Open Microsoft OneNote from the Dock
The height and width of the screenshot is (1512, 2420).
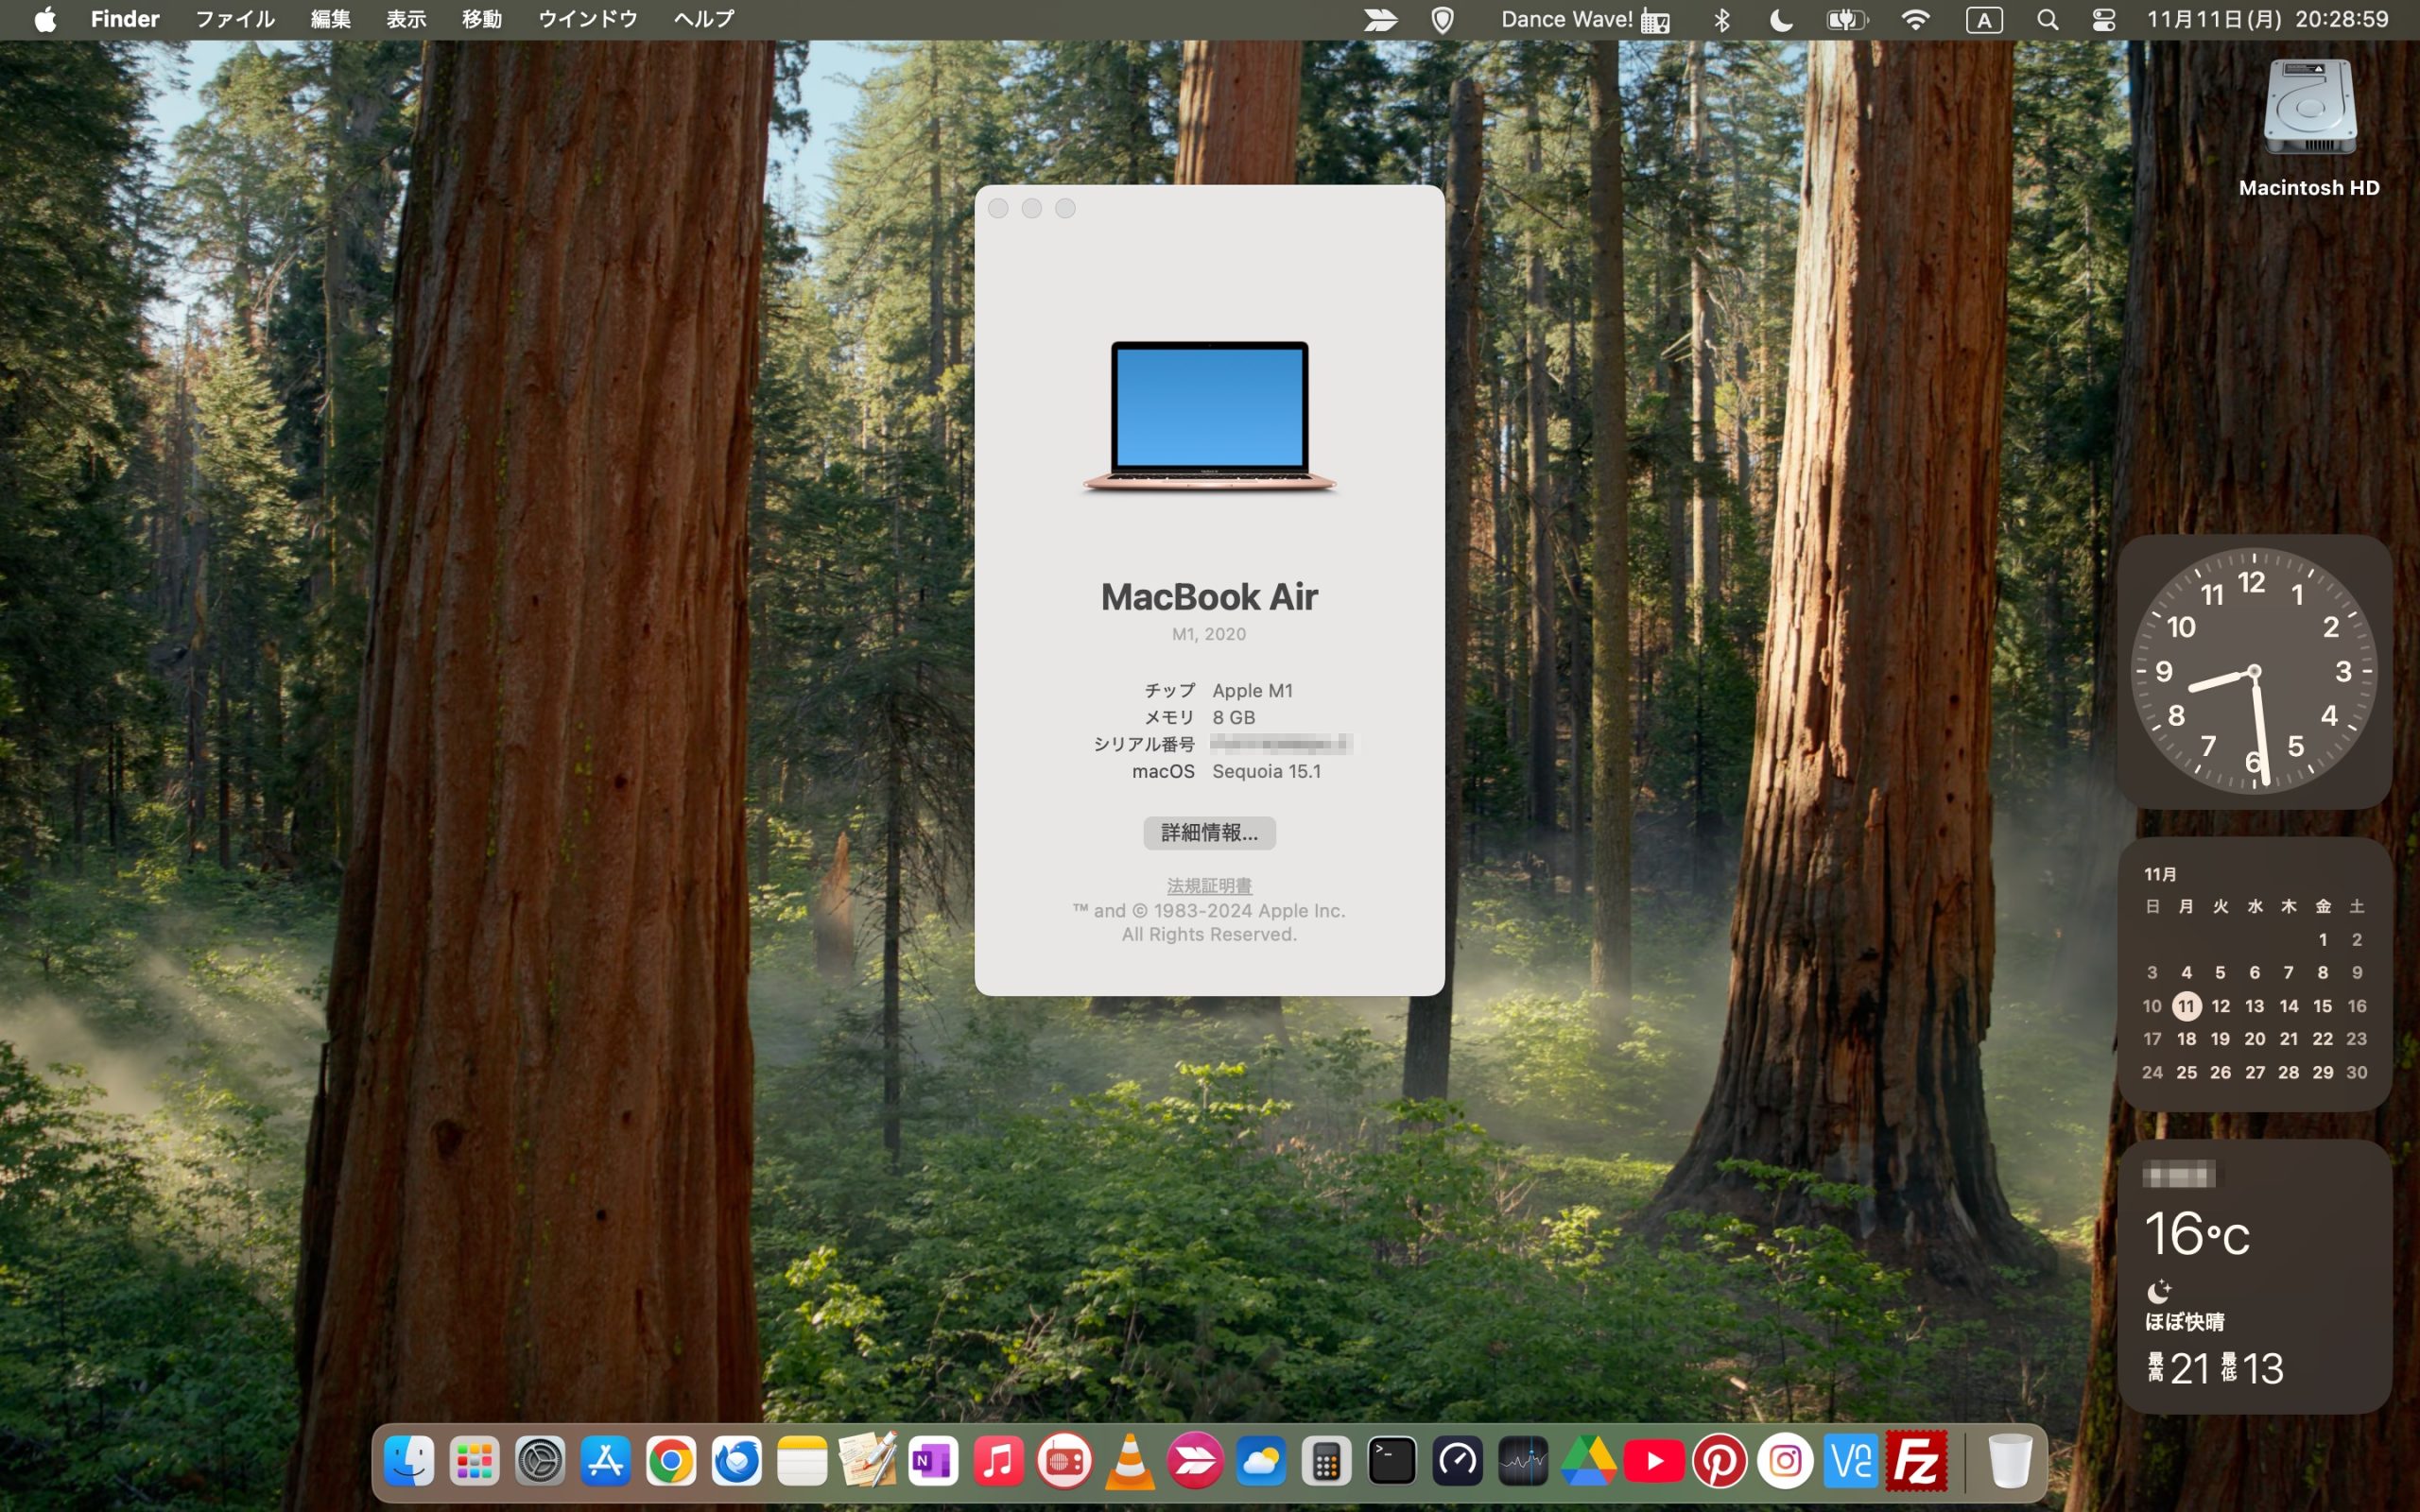(x=933, y=1462)
